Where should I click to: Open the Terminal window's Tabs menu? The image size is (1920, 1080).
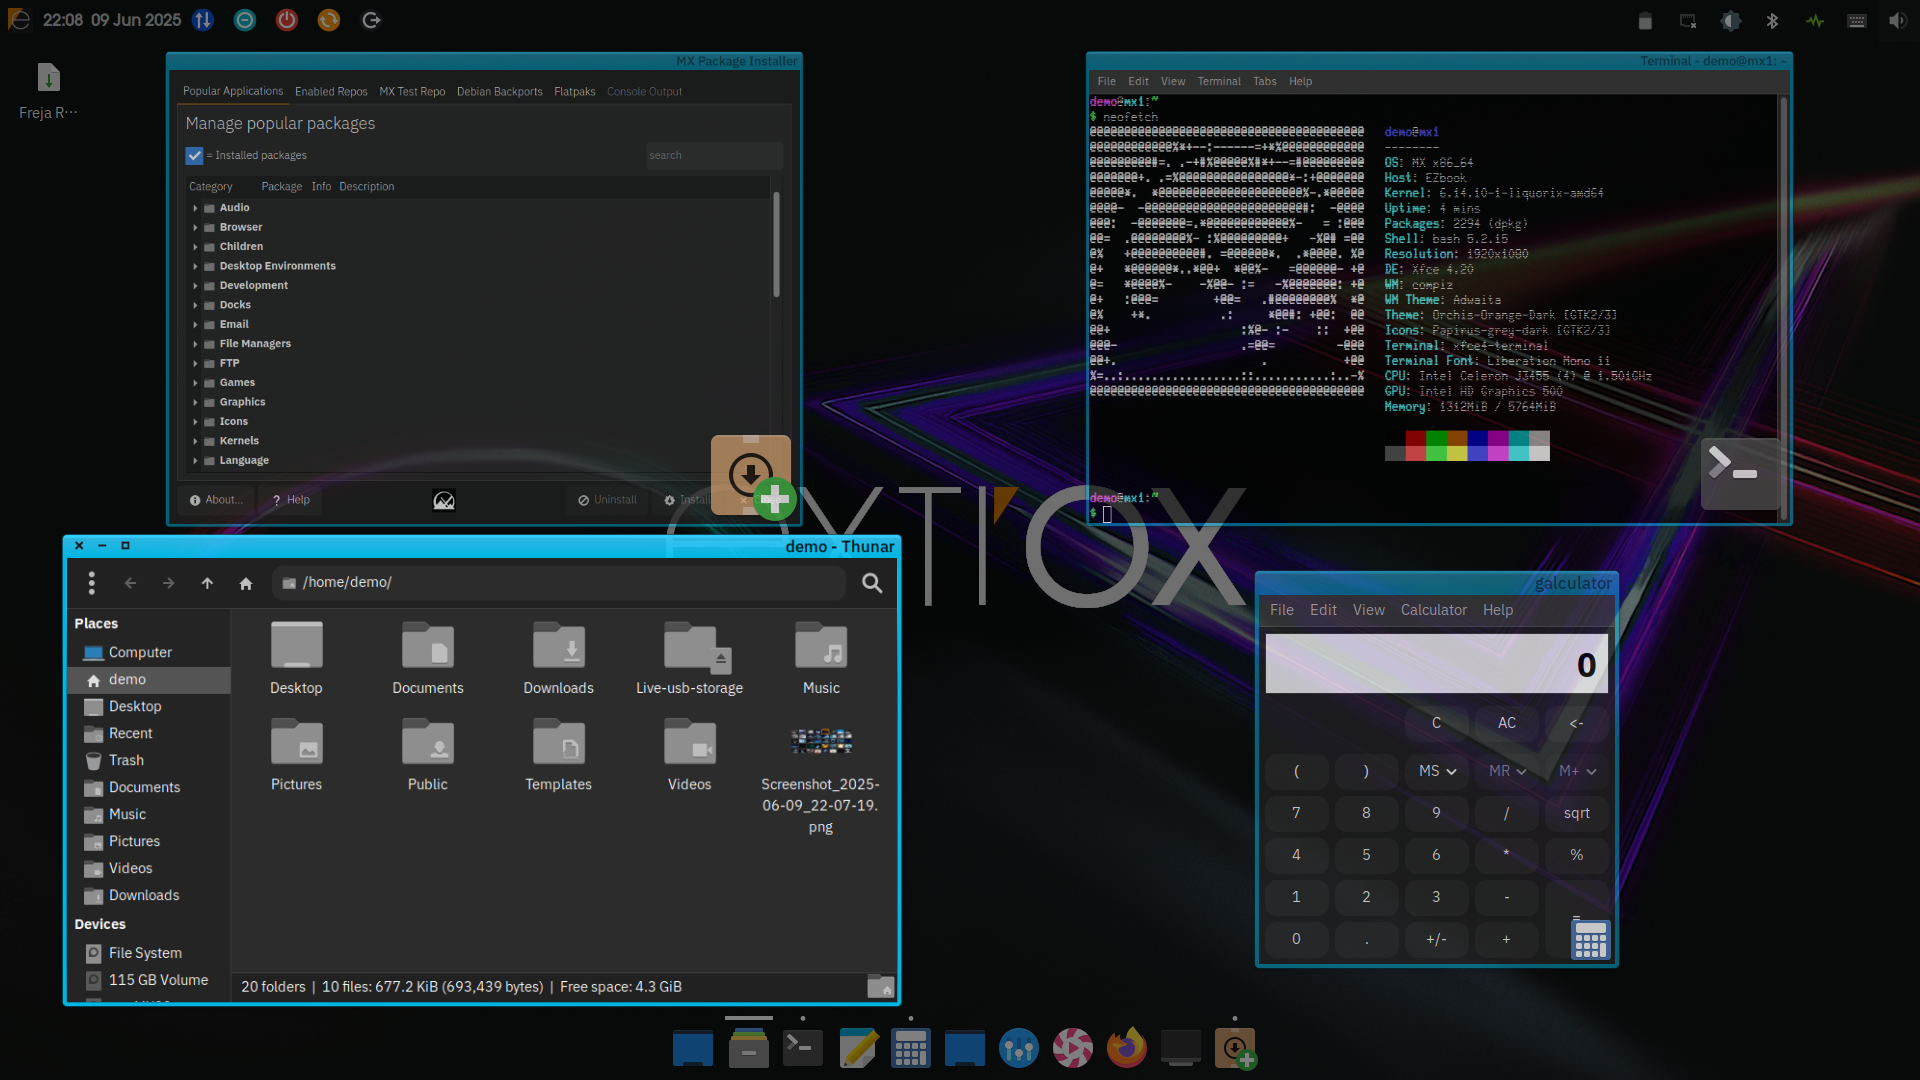click(1264, 82)
